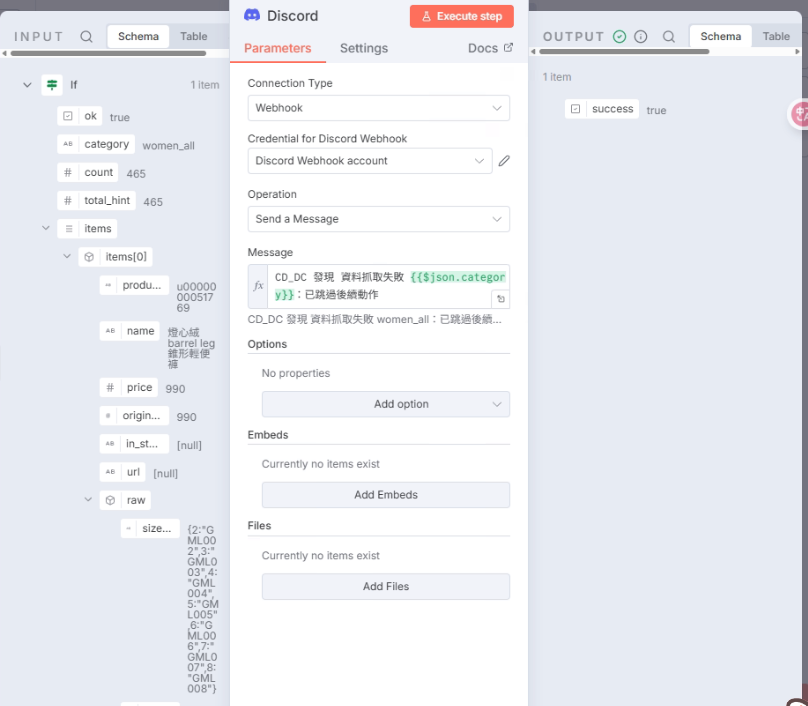
Task: Click the size... field pill
Action: 150,528
